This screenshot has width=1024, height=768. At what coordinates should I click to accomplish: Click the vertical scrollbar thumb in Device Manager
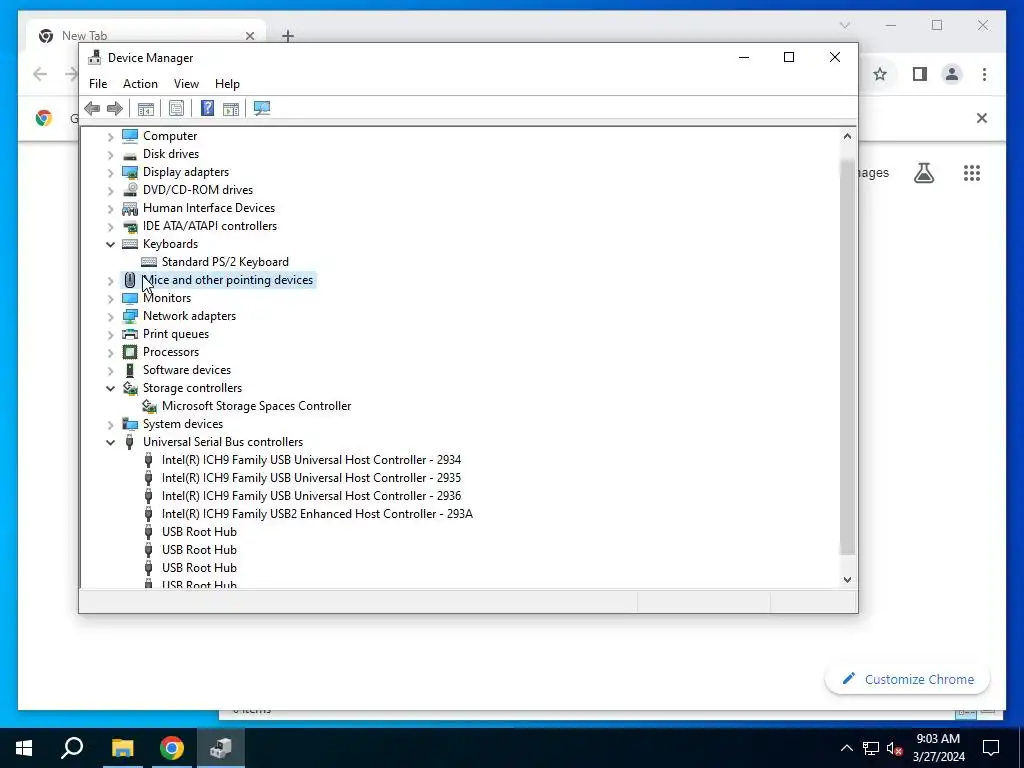click(847, 357)
